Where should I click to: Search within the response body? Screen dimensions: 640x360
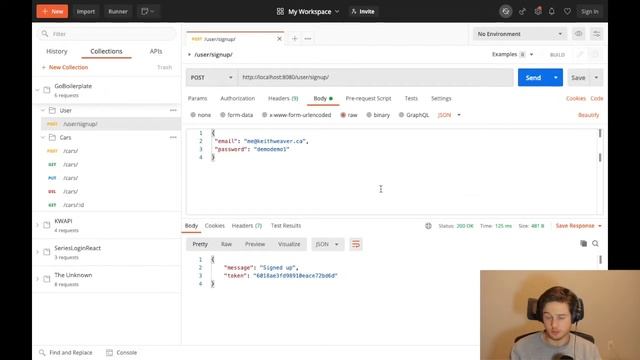(x=596, y=244)
